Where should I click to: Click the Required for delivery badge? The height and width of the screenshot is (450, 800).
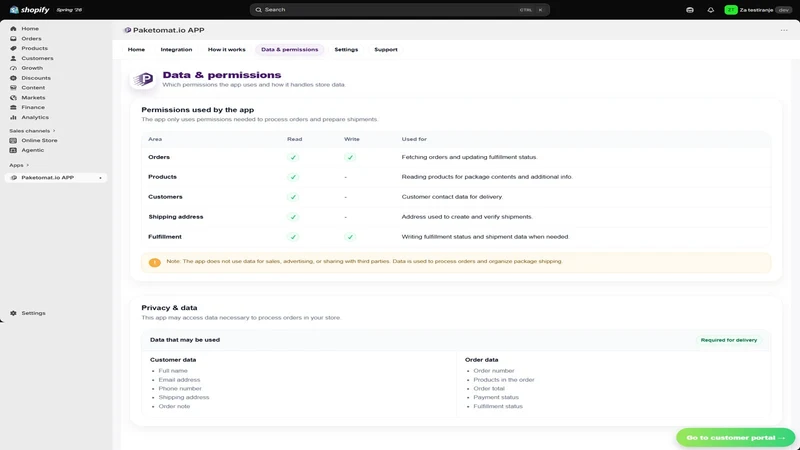pyautogui.click(x=729, y=340)
